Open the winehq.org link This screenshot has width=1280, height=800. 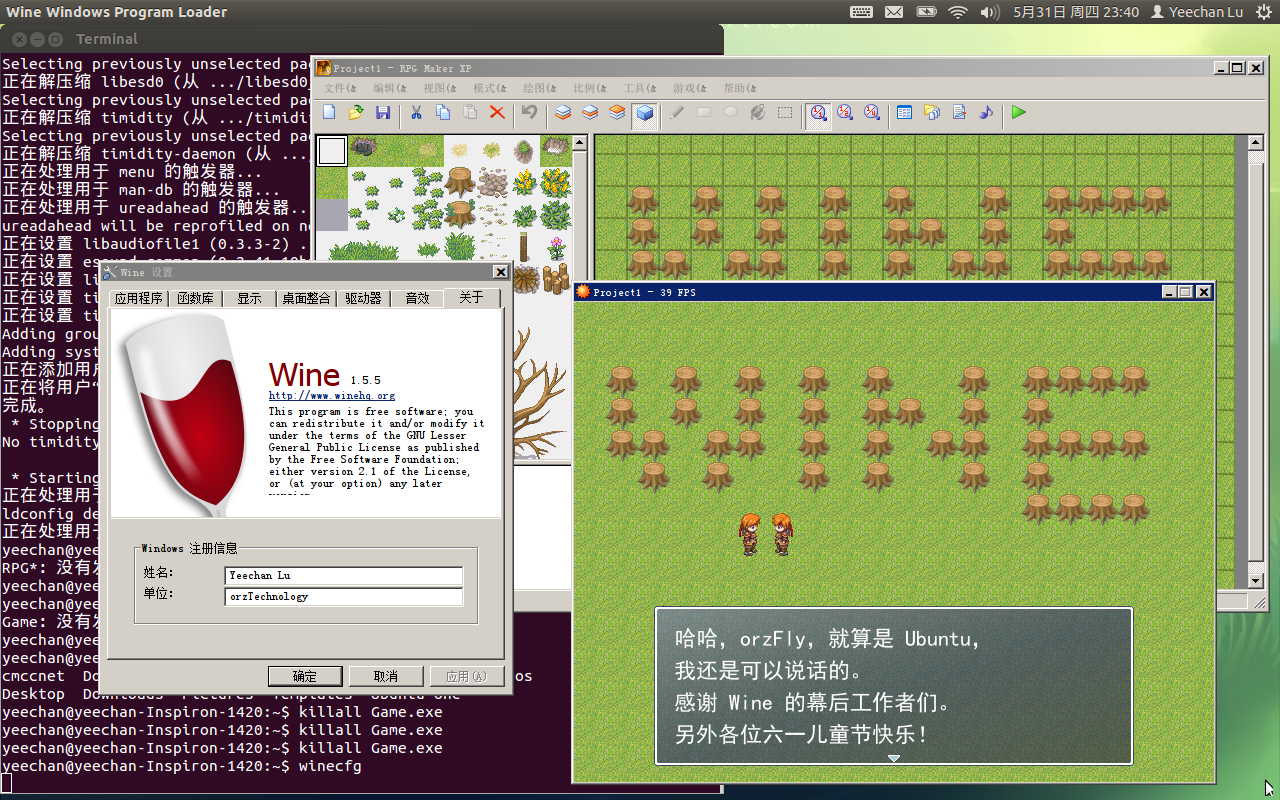332,396
